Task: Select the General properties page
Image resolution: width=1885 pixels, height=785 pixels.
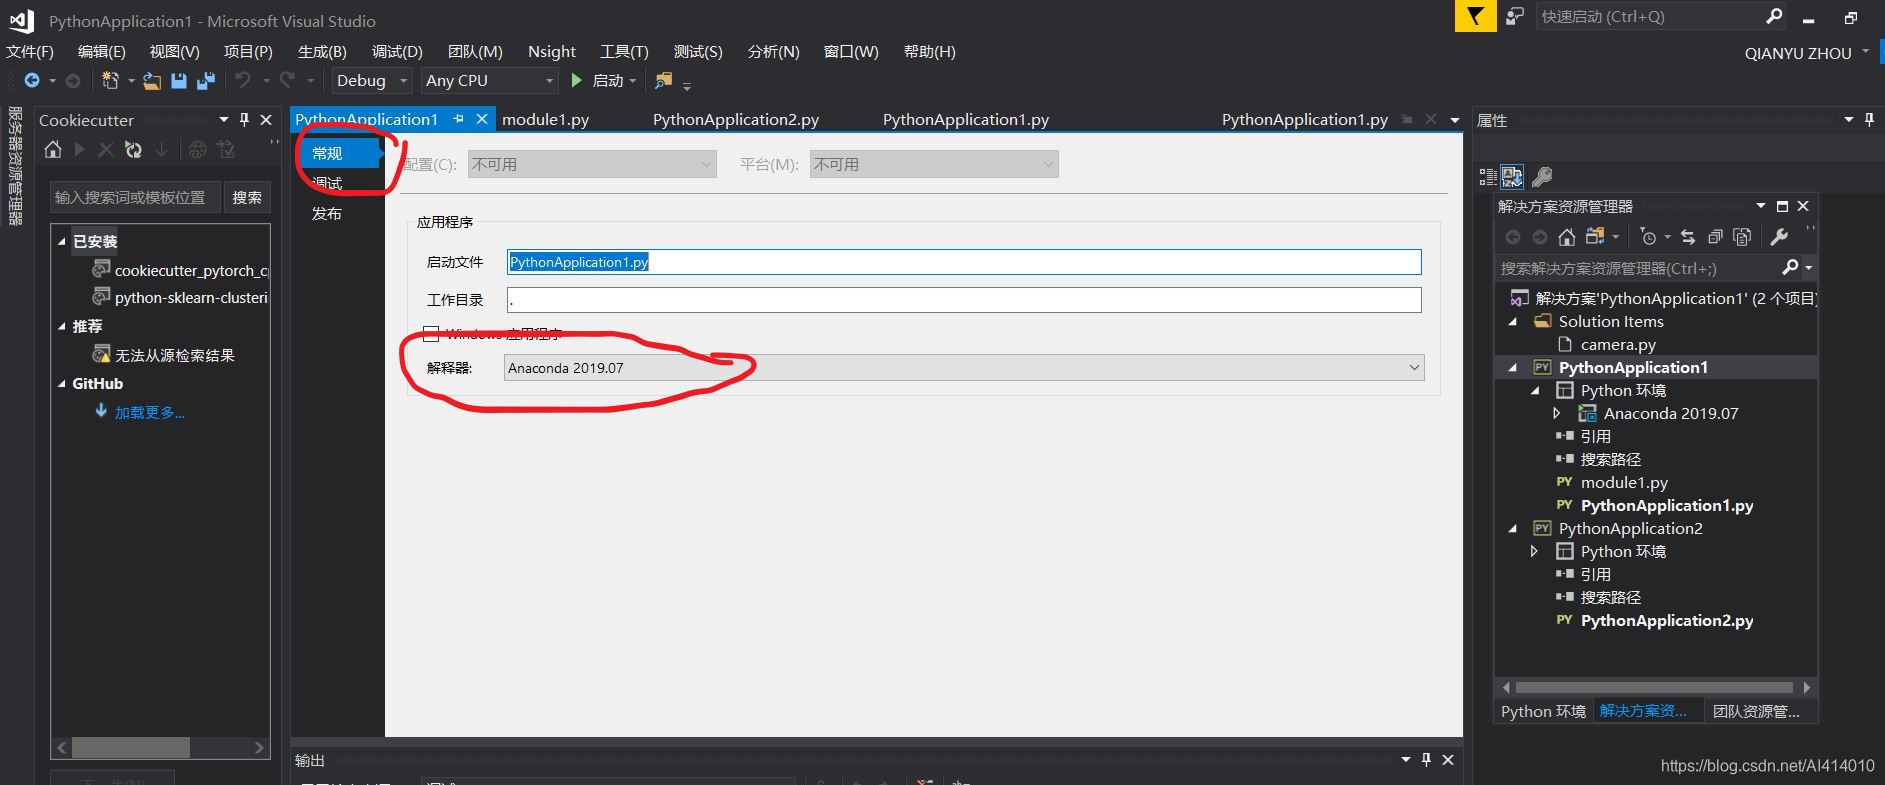Action: click(x=340, y=153)
